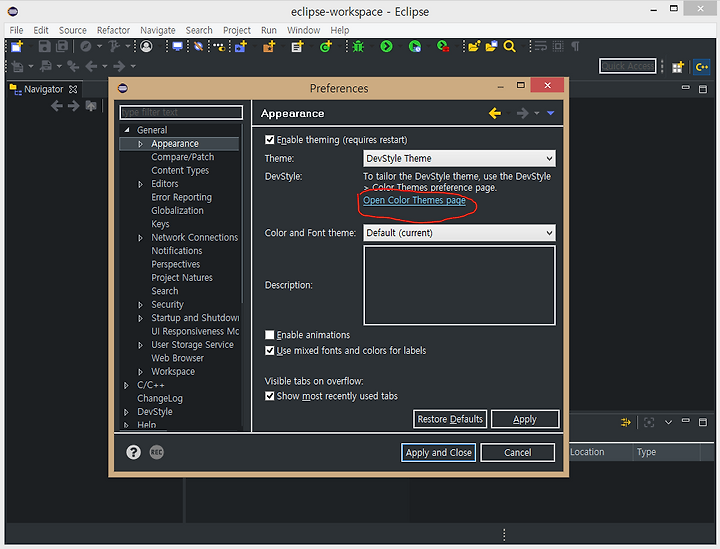Image resolution: width=720 pixels, height=549 pixels.
Task: Open the Navigate menu
Action: [158, 30]
